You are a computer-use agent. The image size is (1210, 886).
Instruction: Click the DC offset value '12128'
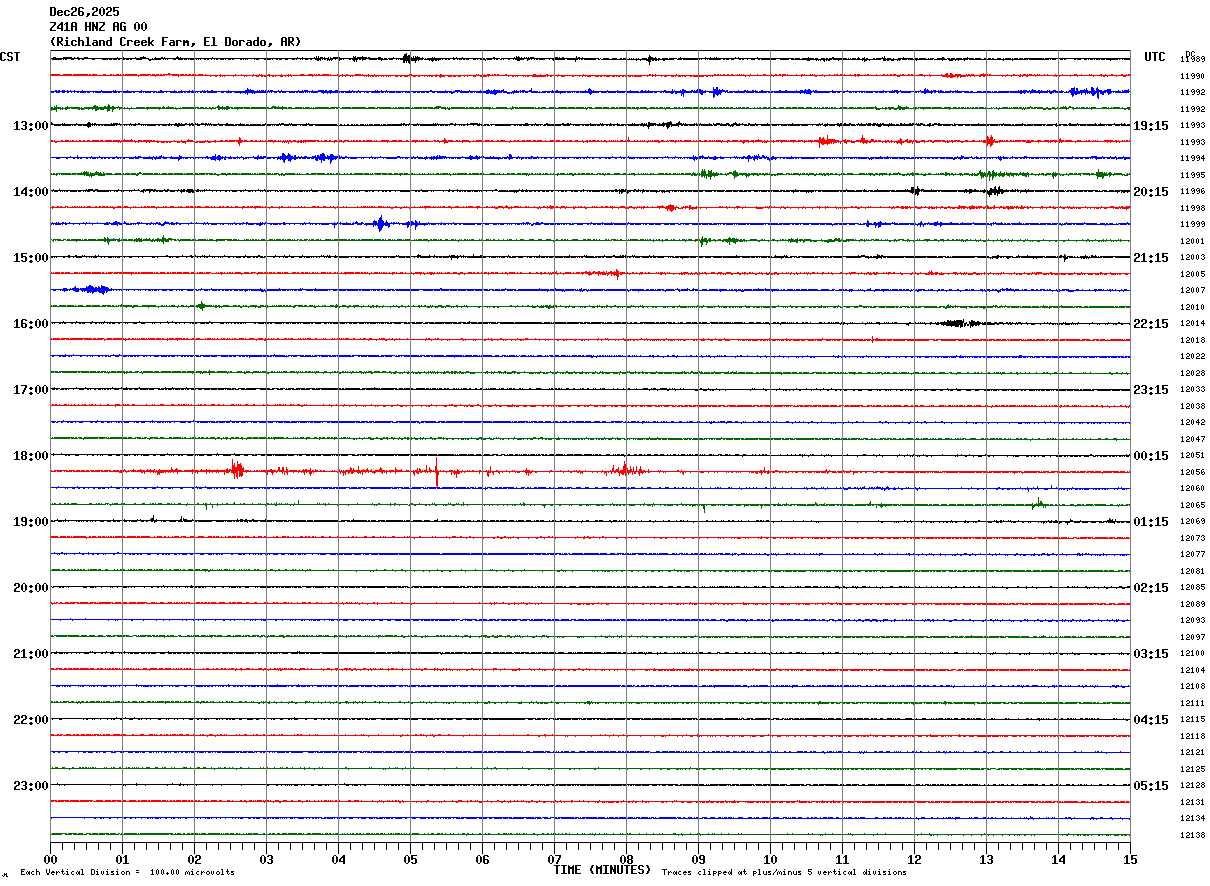[1192, 786]
